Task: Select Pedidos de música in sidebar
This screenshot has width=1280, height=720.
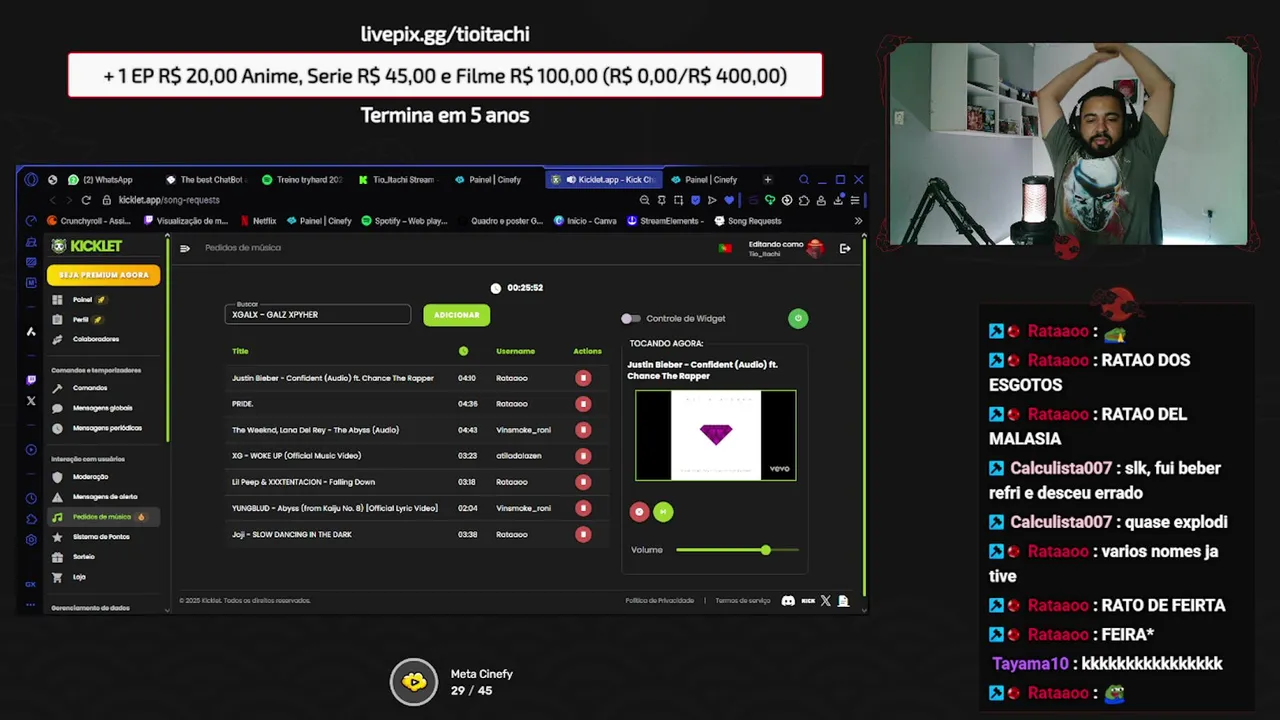Action: [x=102, y=517]
